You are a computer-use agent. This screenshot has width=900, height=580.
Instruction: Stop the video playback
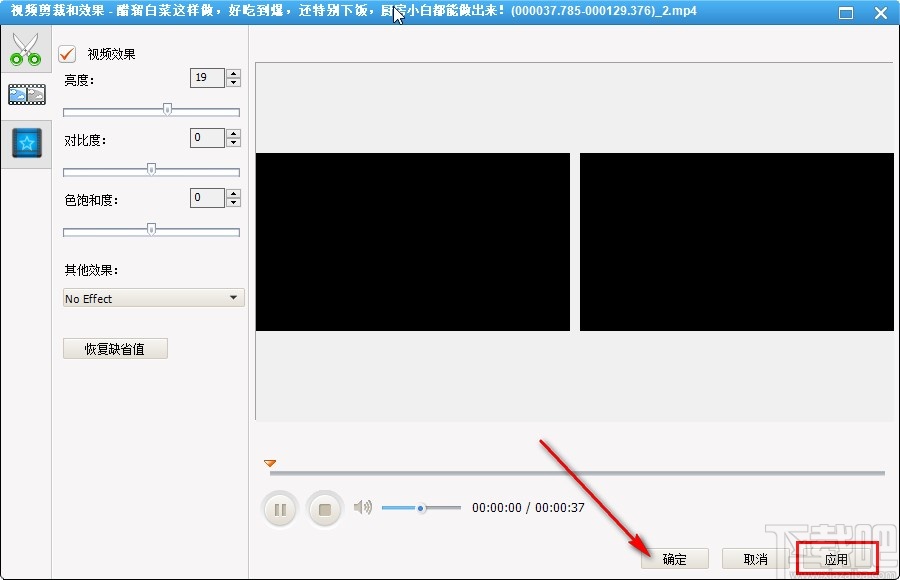[324, 508]
